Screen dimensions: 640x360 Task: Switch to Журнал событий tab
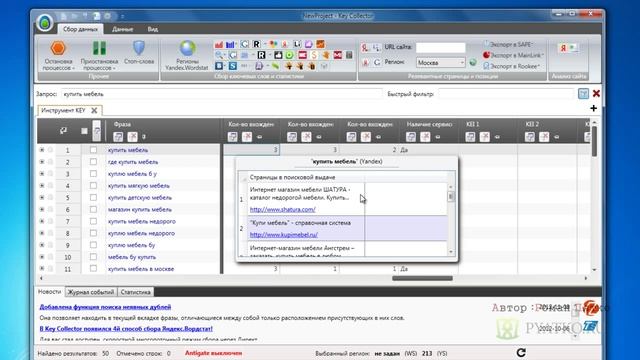pos(91,292)
